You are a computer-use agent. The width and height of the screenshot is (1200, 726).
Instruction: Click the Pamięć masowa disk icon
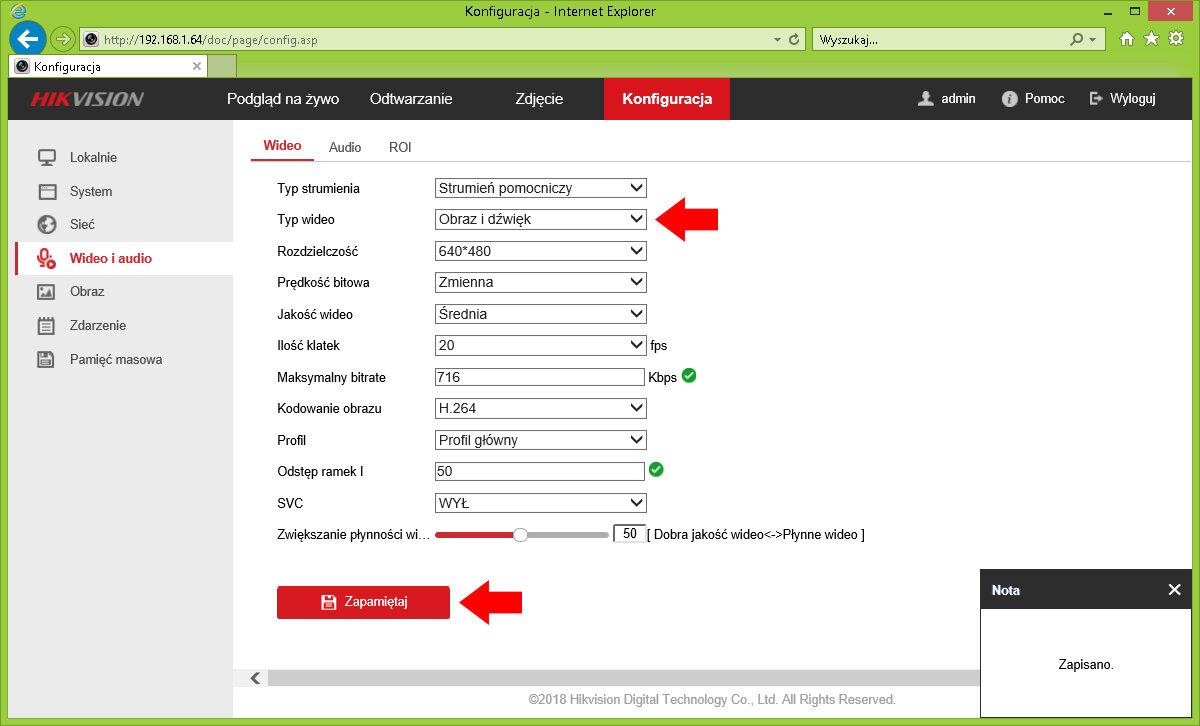tap(46, 359)
